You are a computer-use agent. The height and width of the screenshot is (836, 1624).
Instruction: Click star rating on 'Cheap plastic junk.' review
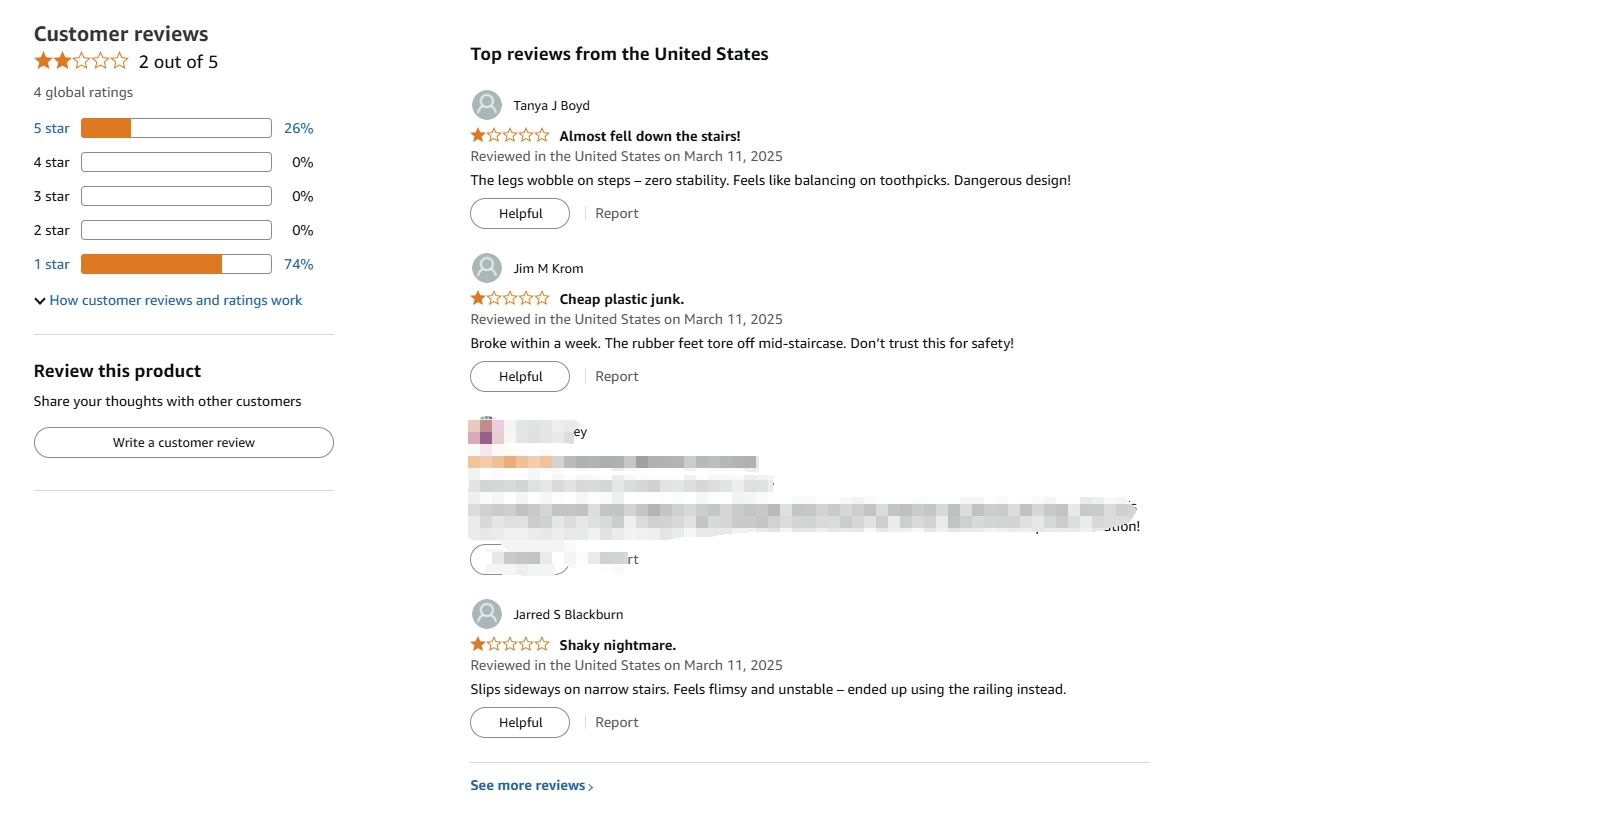510,298
